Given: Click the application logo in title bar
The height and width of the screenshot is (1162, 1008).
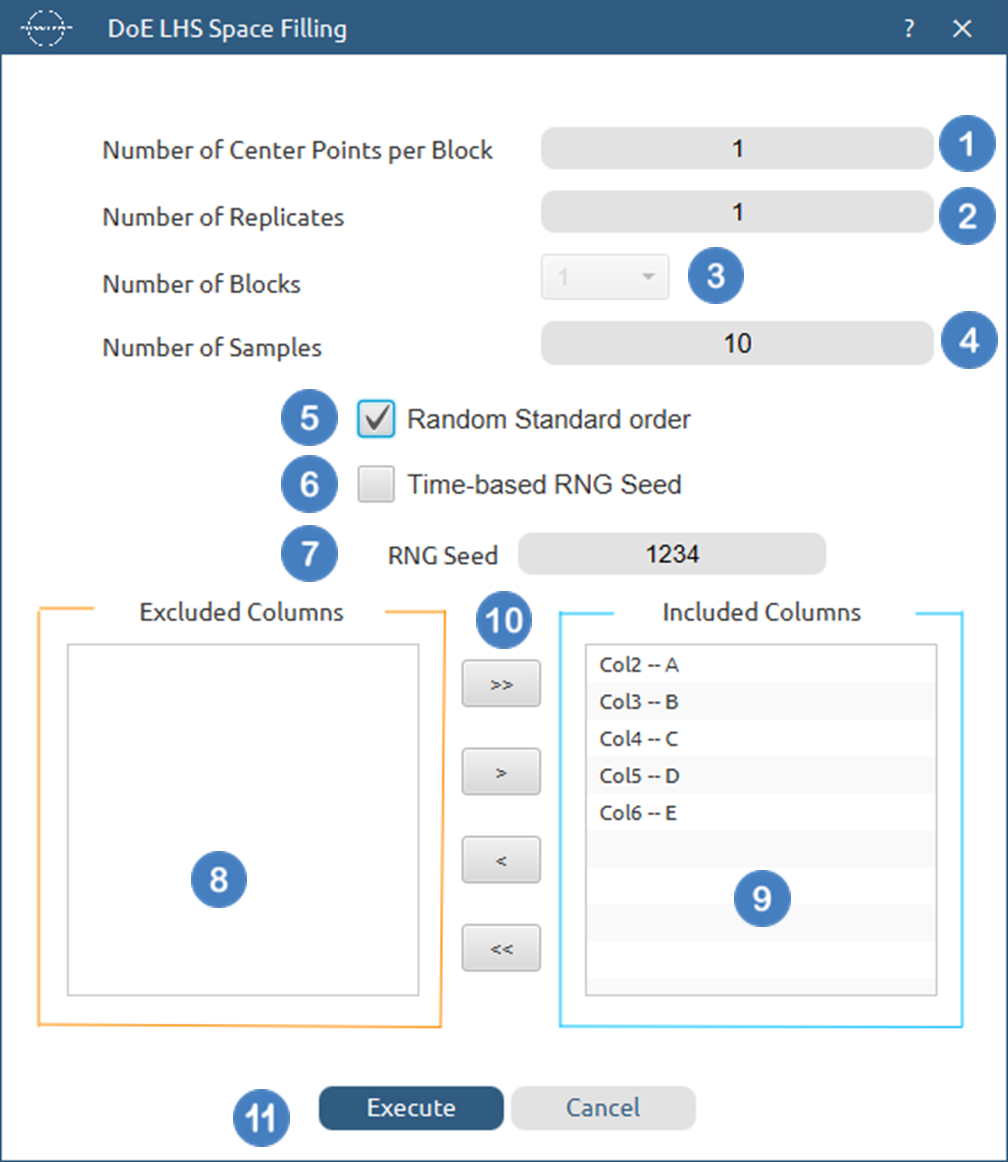Looking at the screenshot, I should (47, 29).
